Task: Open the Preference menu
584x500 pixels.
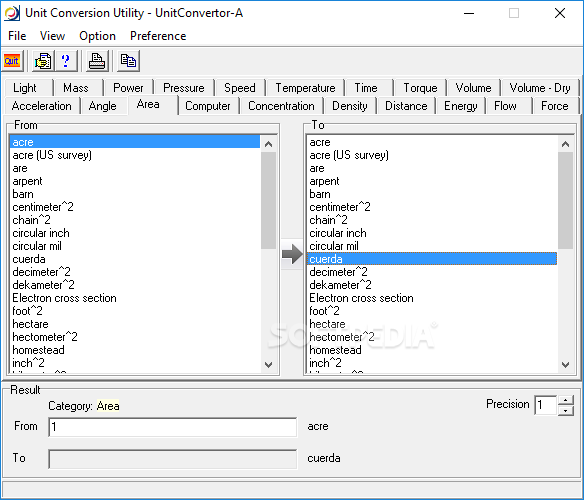Action: [x=158, y=36]
